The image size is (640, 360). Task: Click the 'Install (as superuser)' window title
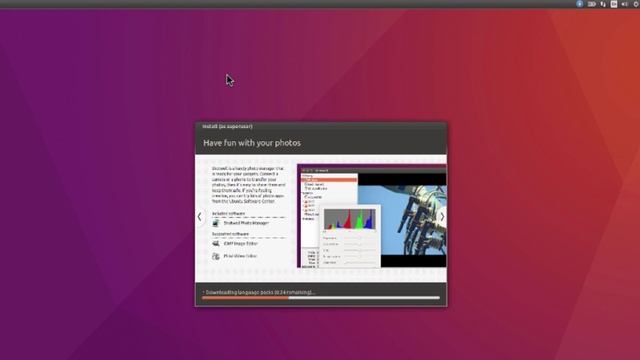click(x=227, y=127)
